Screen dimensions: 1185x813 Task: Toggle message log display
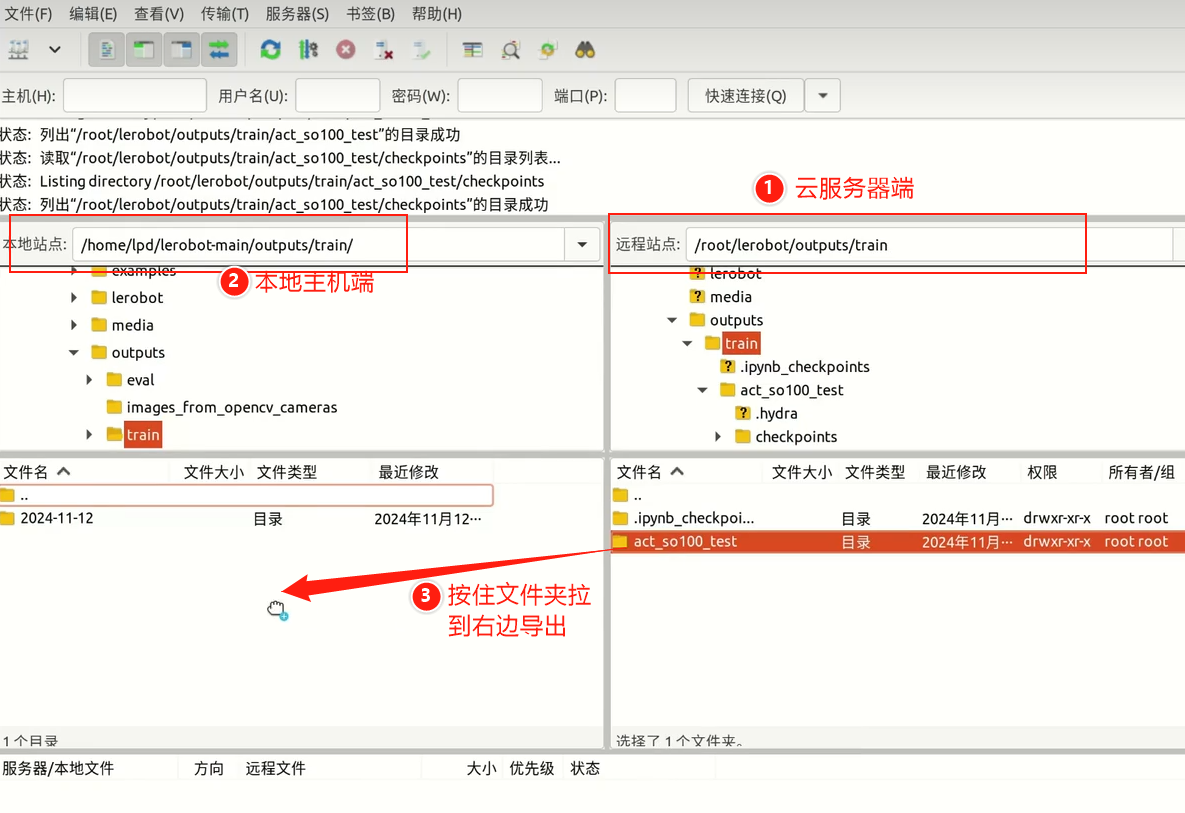(107, 50)
